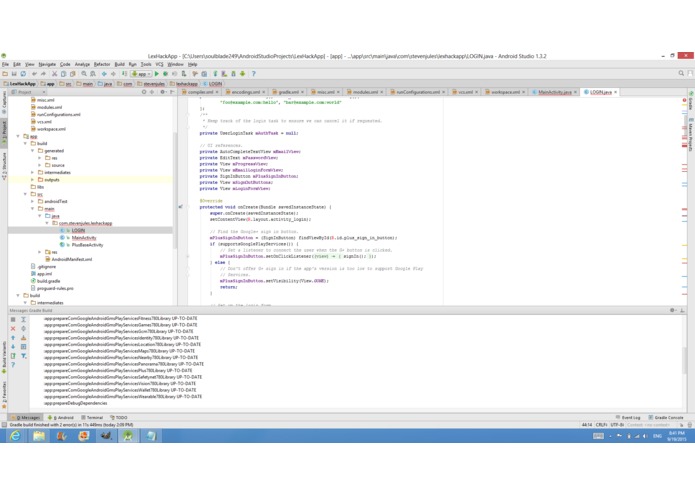The height and width of the screenshot is (494, 695).
Task: Open File Explorer from taskbar
Action: tap(39, 436)
